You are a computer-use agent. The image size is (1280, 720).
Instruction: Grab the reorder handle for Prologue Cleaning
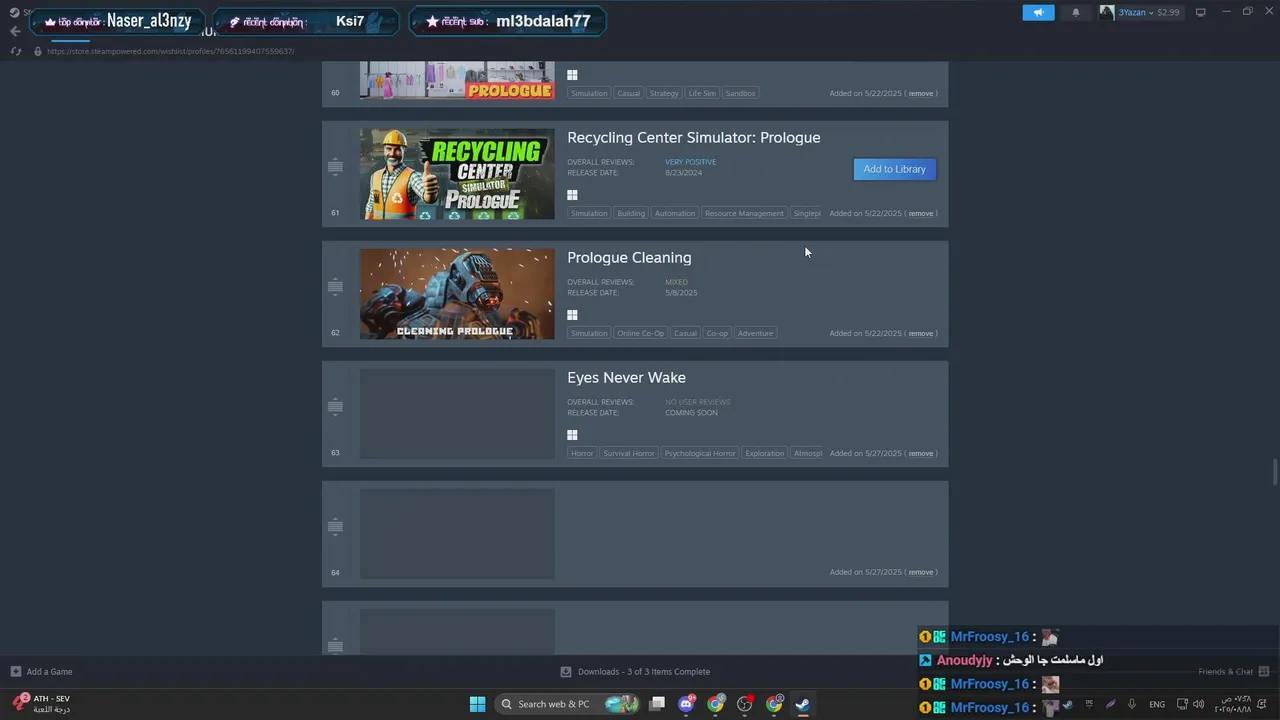(x=335, y=287)
